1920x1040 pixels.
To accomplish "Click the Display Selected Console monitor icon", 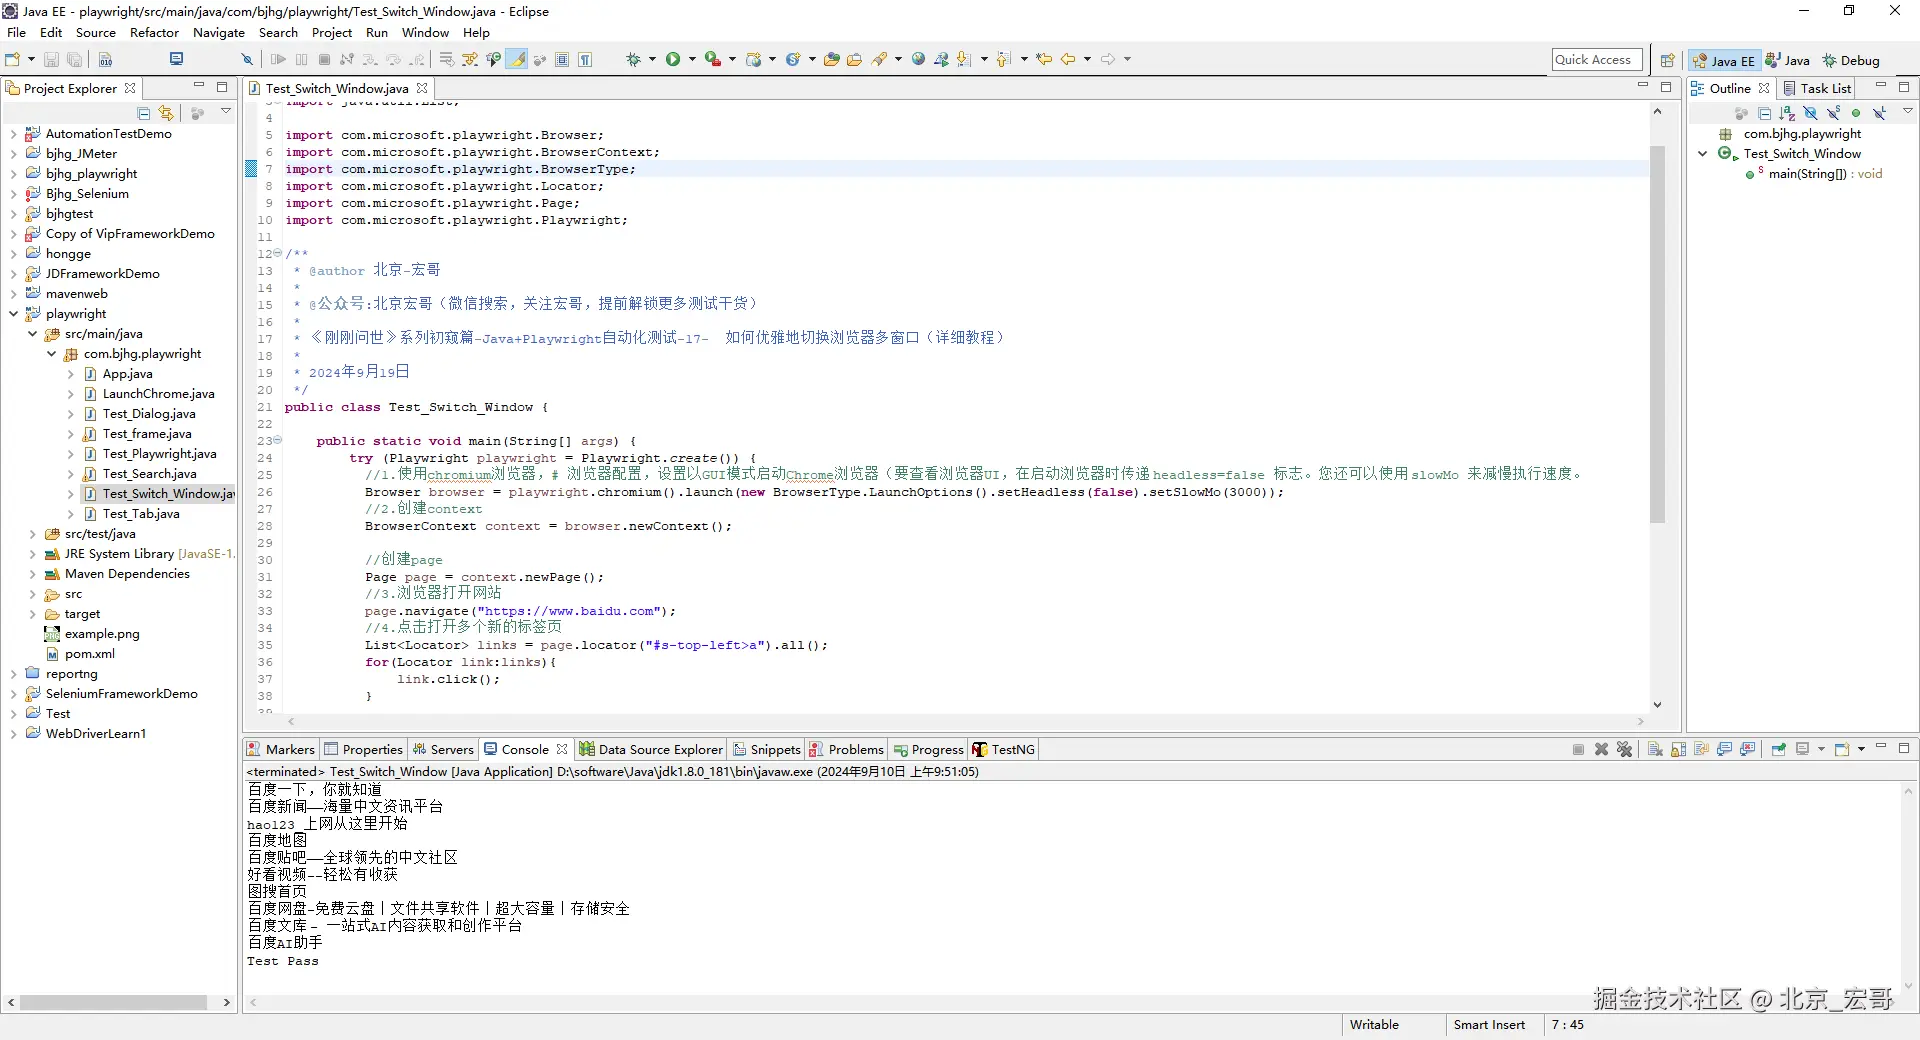I will point(1802,749).
